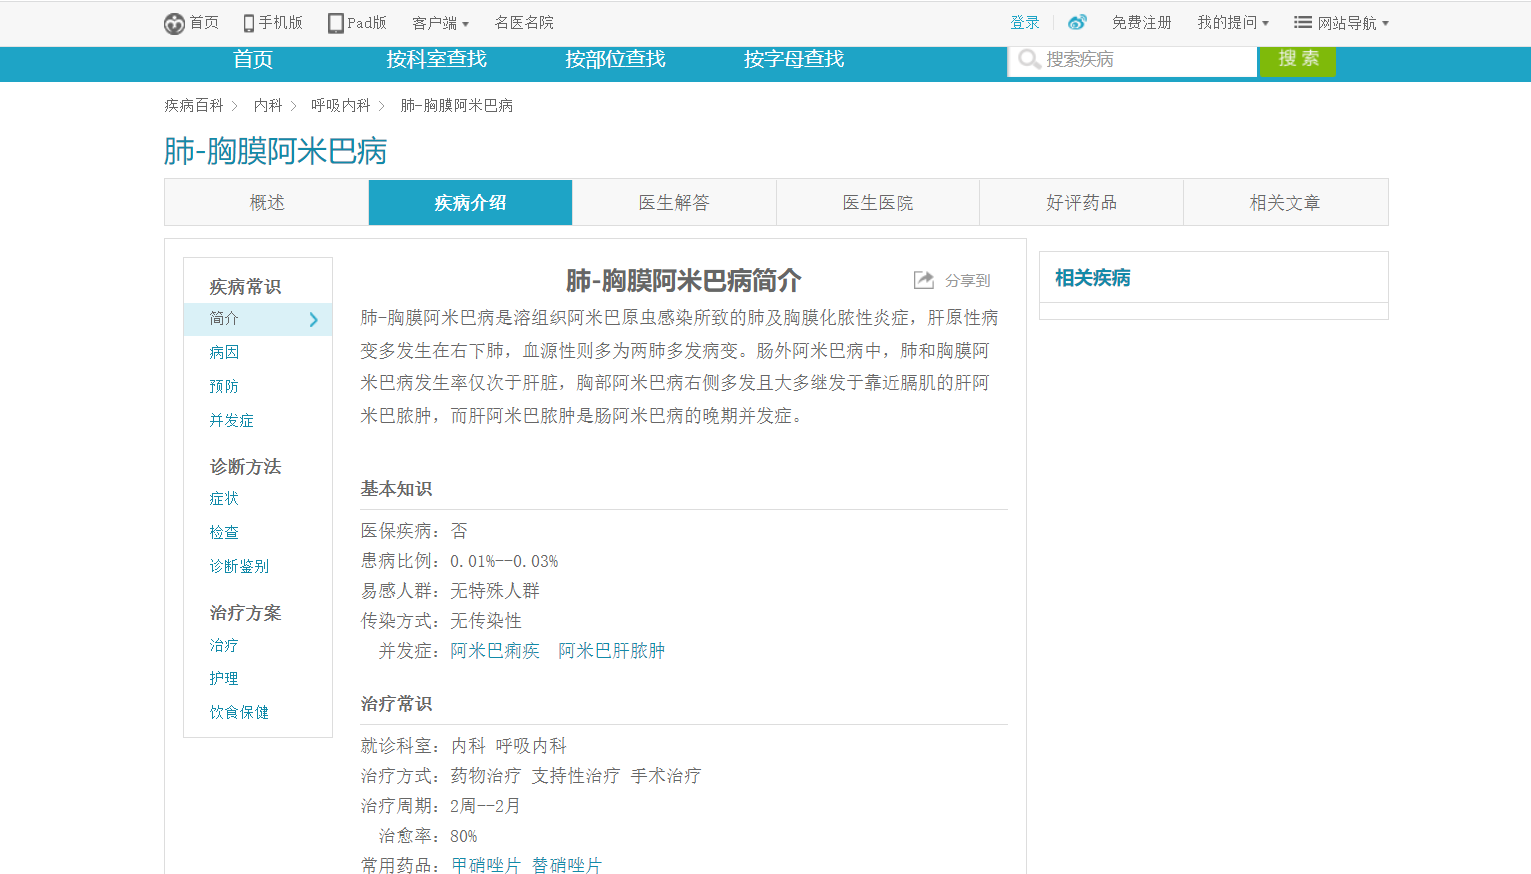Click the home face icon in top bar

[174, 23]
